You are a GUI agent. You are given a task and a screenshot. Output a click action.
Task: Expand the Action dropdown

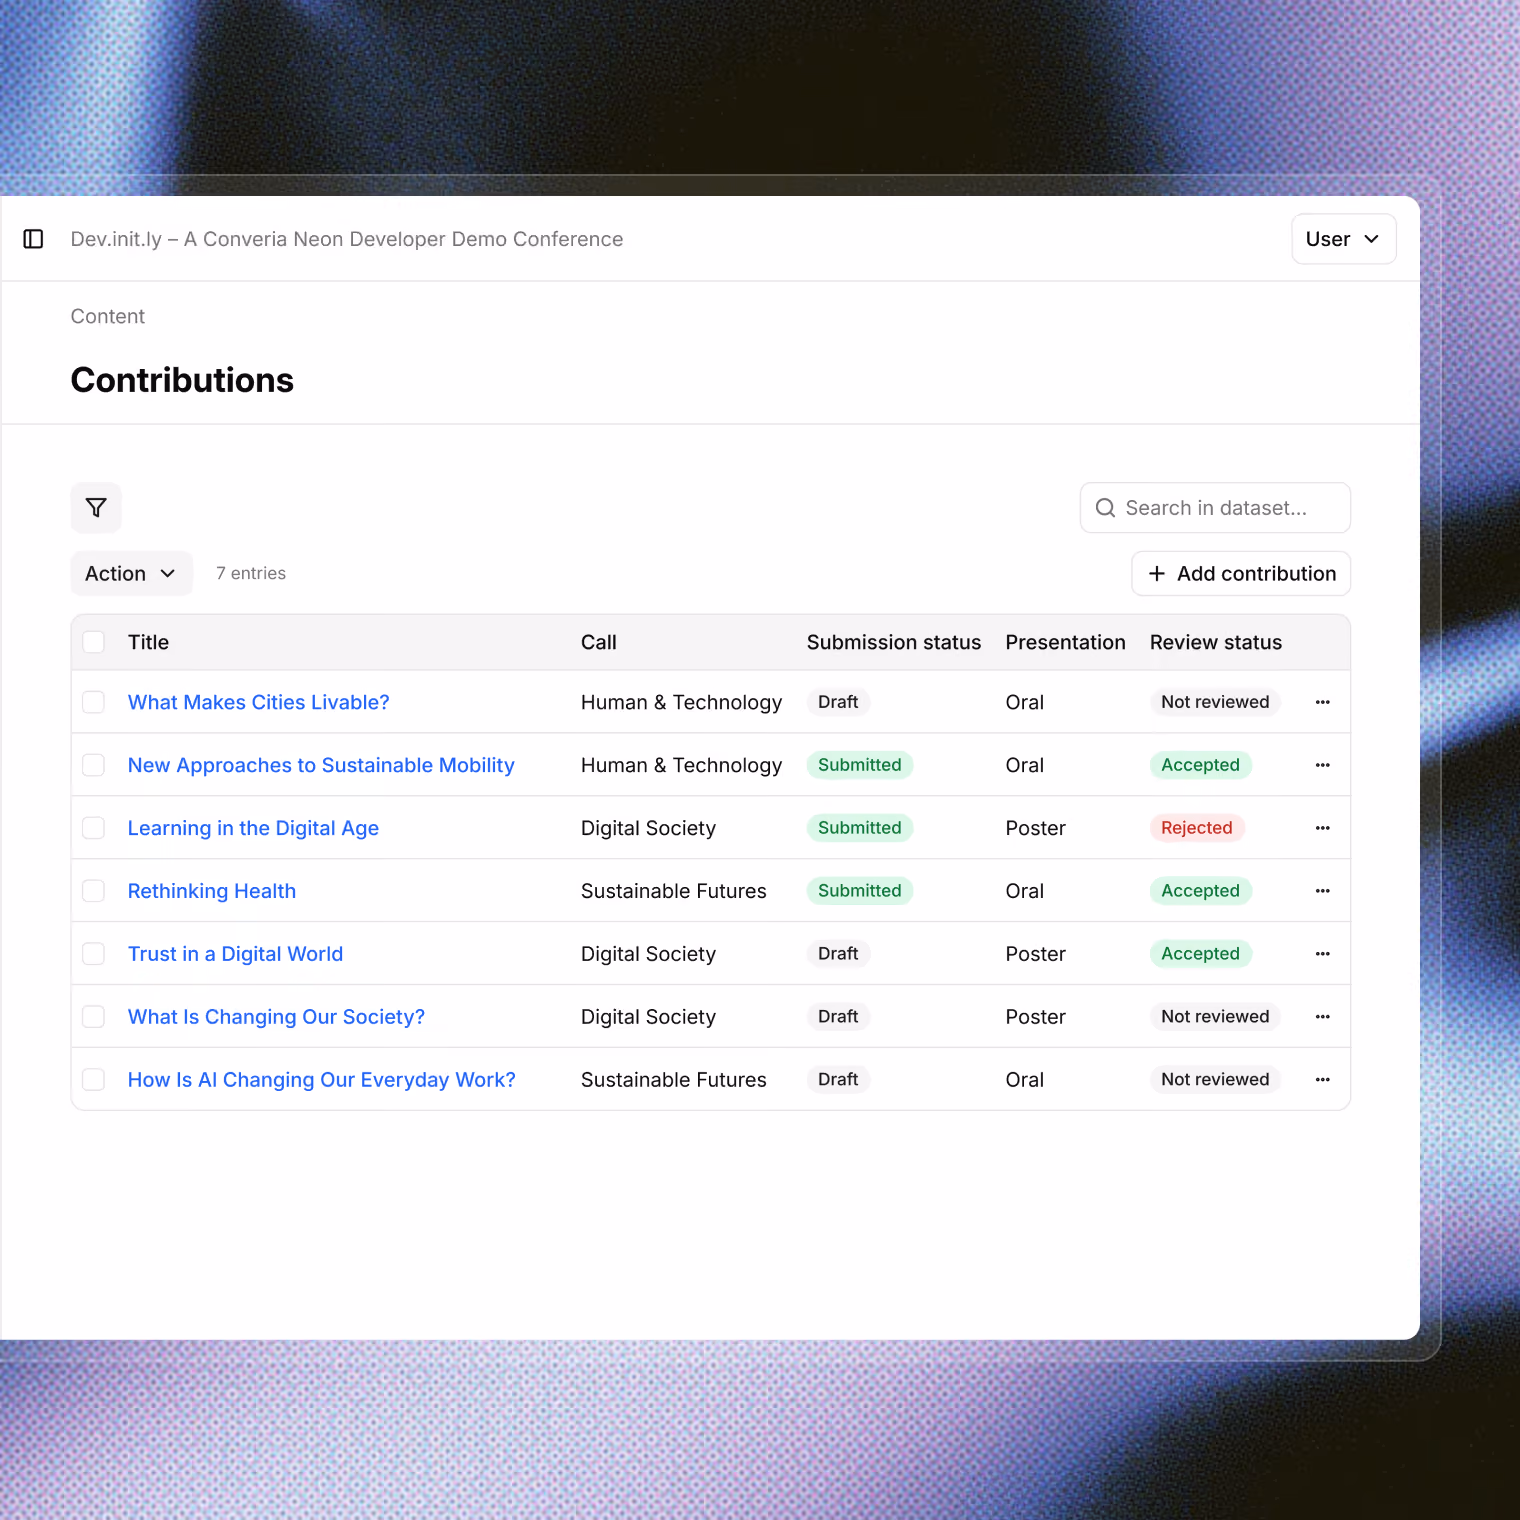132,574
